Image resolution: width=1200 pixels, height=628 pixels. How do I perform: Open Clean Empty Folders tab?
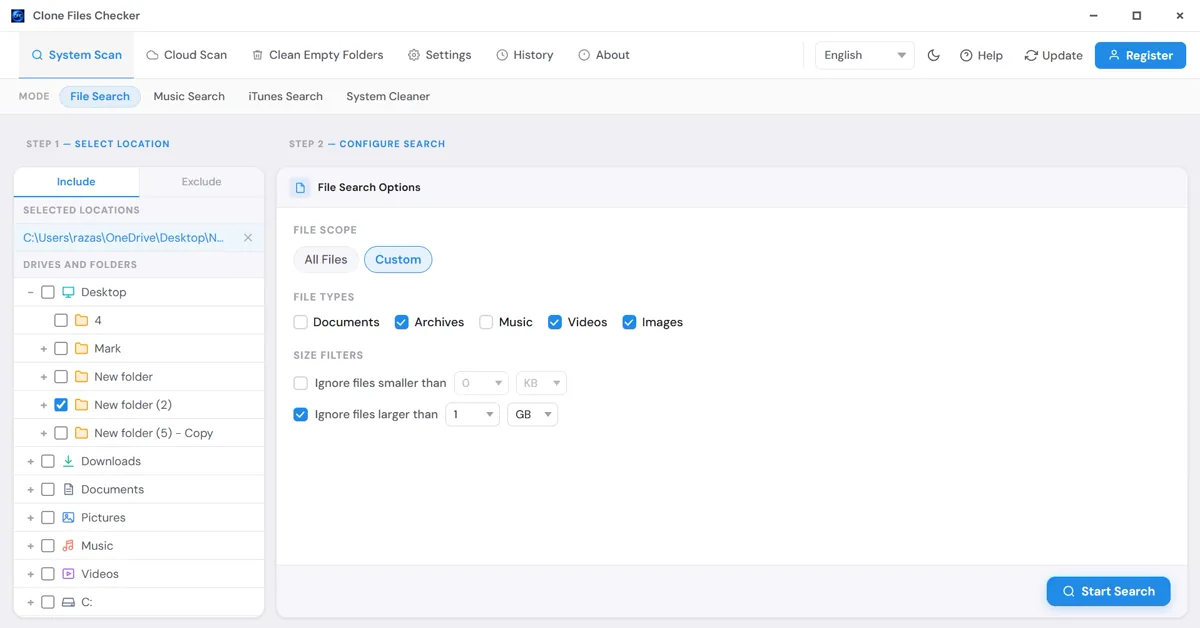click(317, 55)
